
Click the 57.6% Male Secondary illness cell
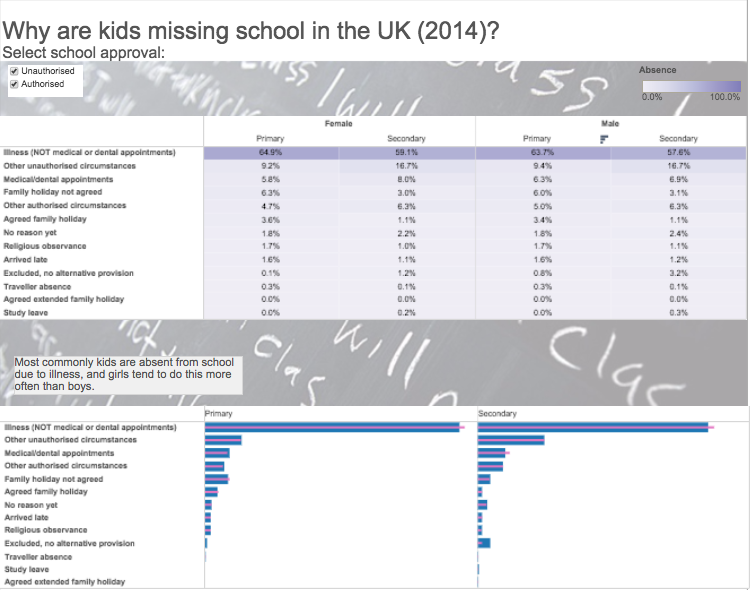(678, 152)
